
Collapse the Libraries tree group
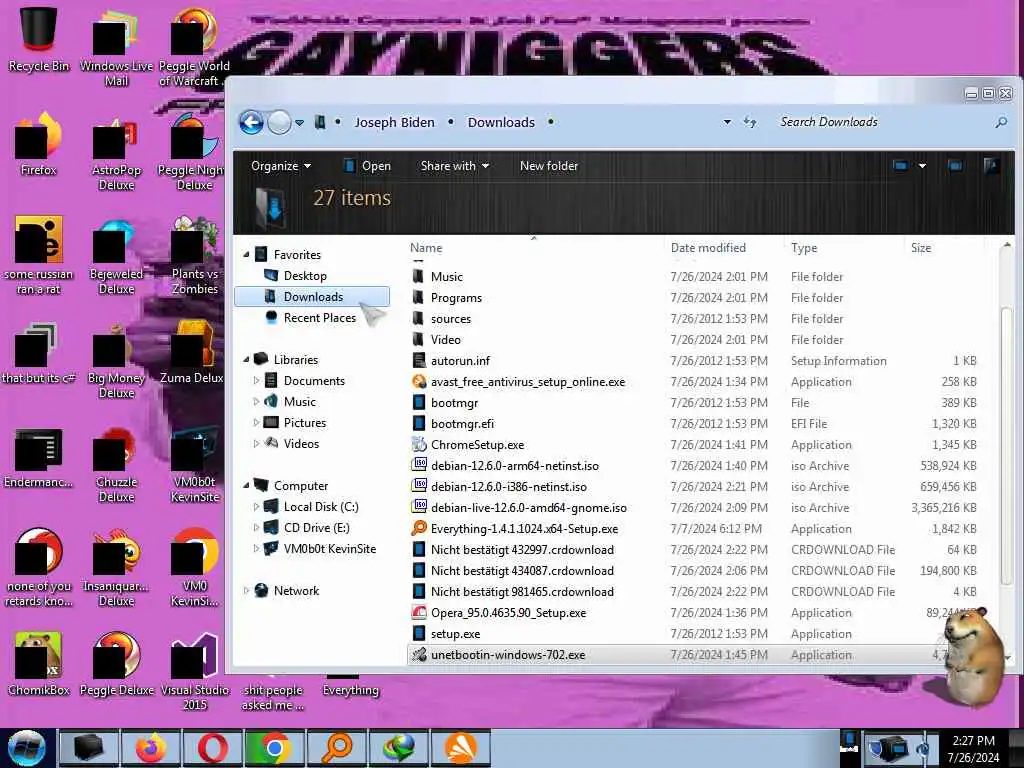pos(246,360)
